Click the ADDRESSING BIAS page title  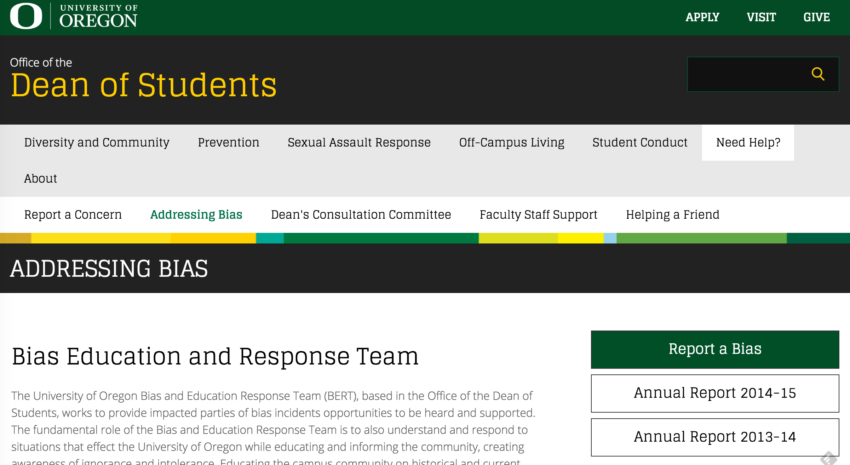point(109,269)
